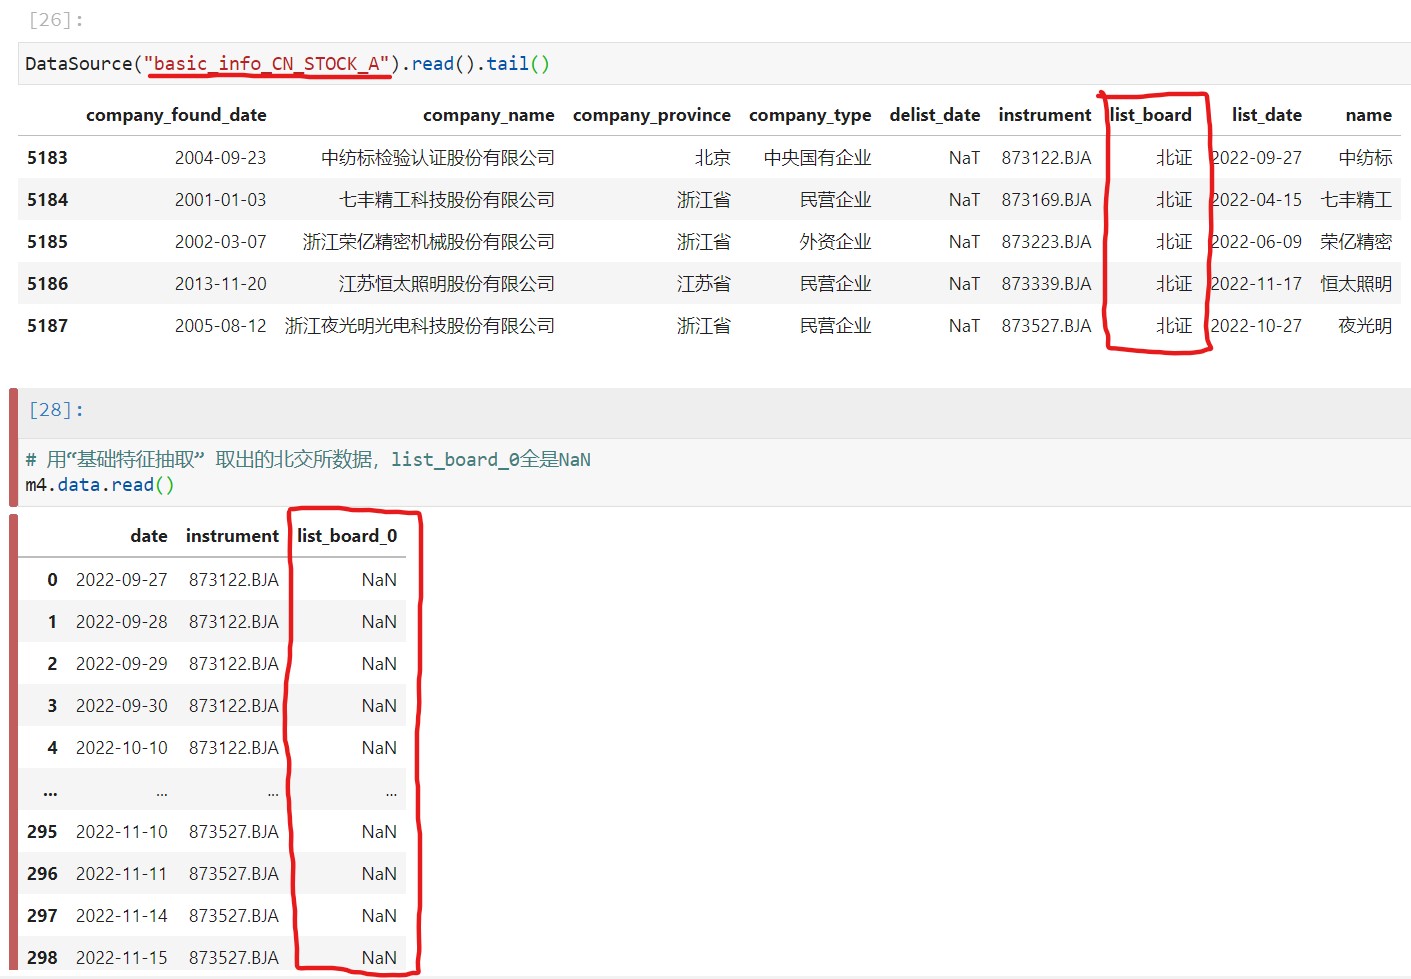The height and width of the screenshot is (979, 1411).
Task: Click the company_found_date column header
Action: click(x=176, y=115)
